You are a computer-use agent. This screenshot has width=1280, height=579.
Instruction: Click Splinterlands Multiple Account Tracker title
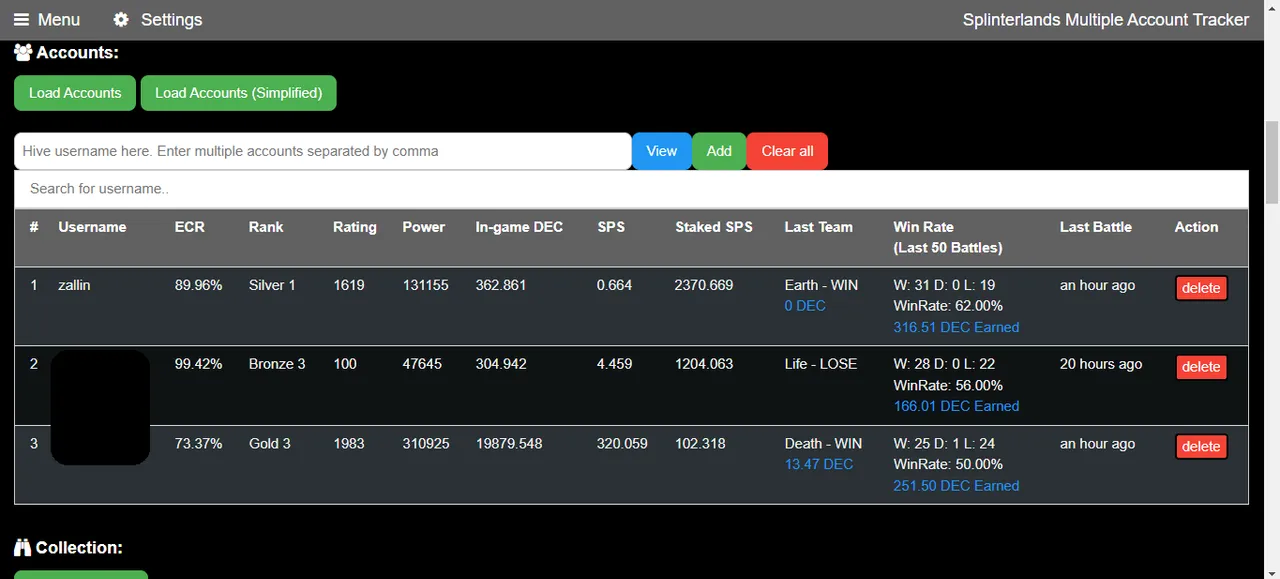pyautogui.click(x=1106, y=20)
